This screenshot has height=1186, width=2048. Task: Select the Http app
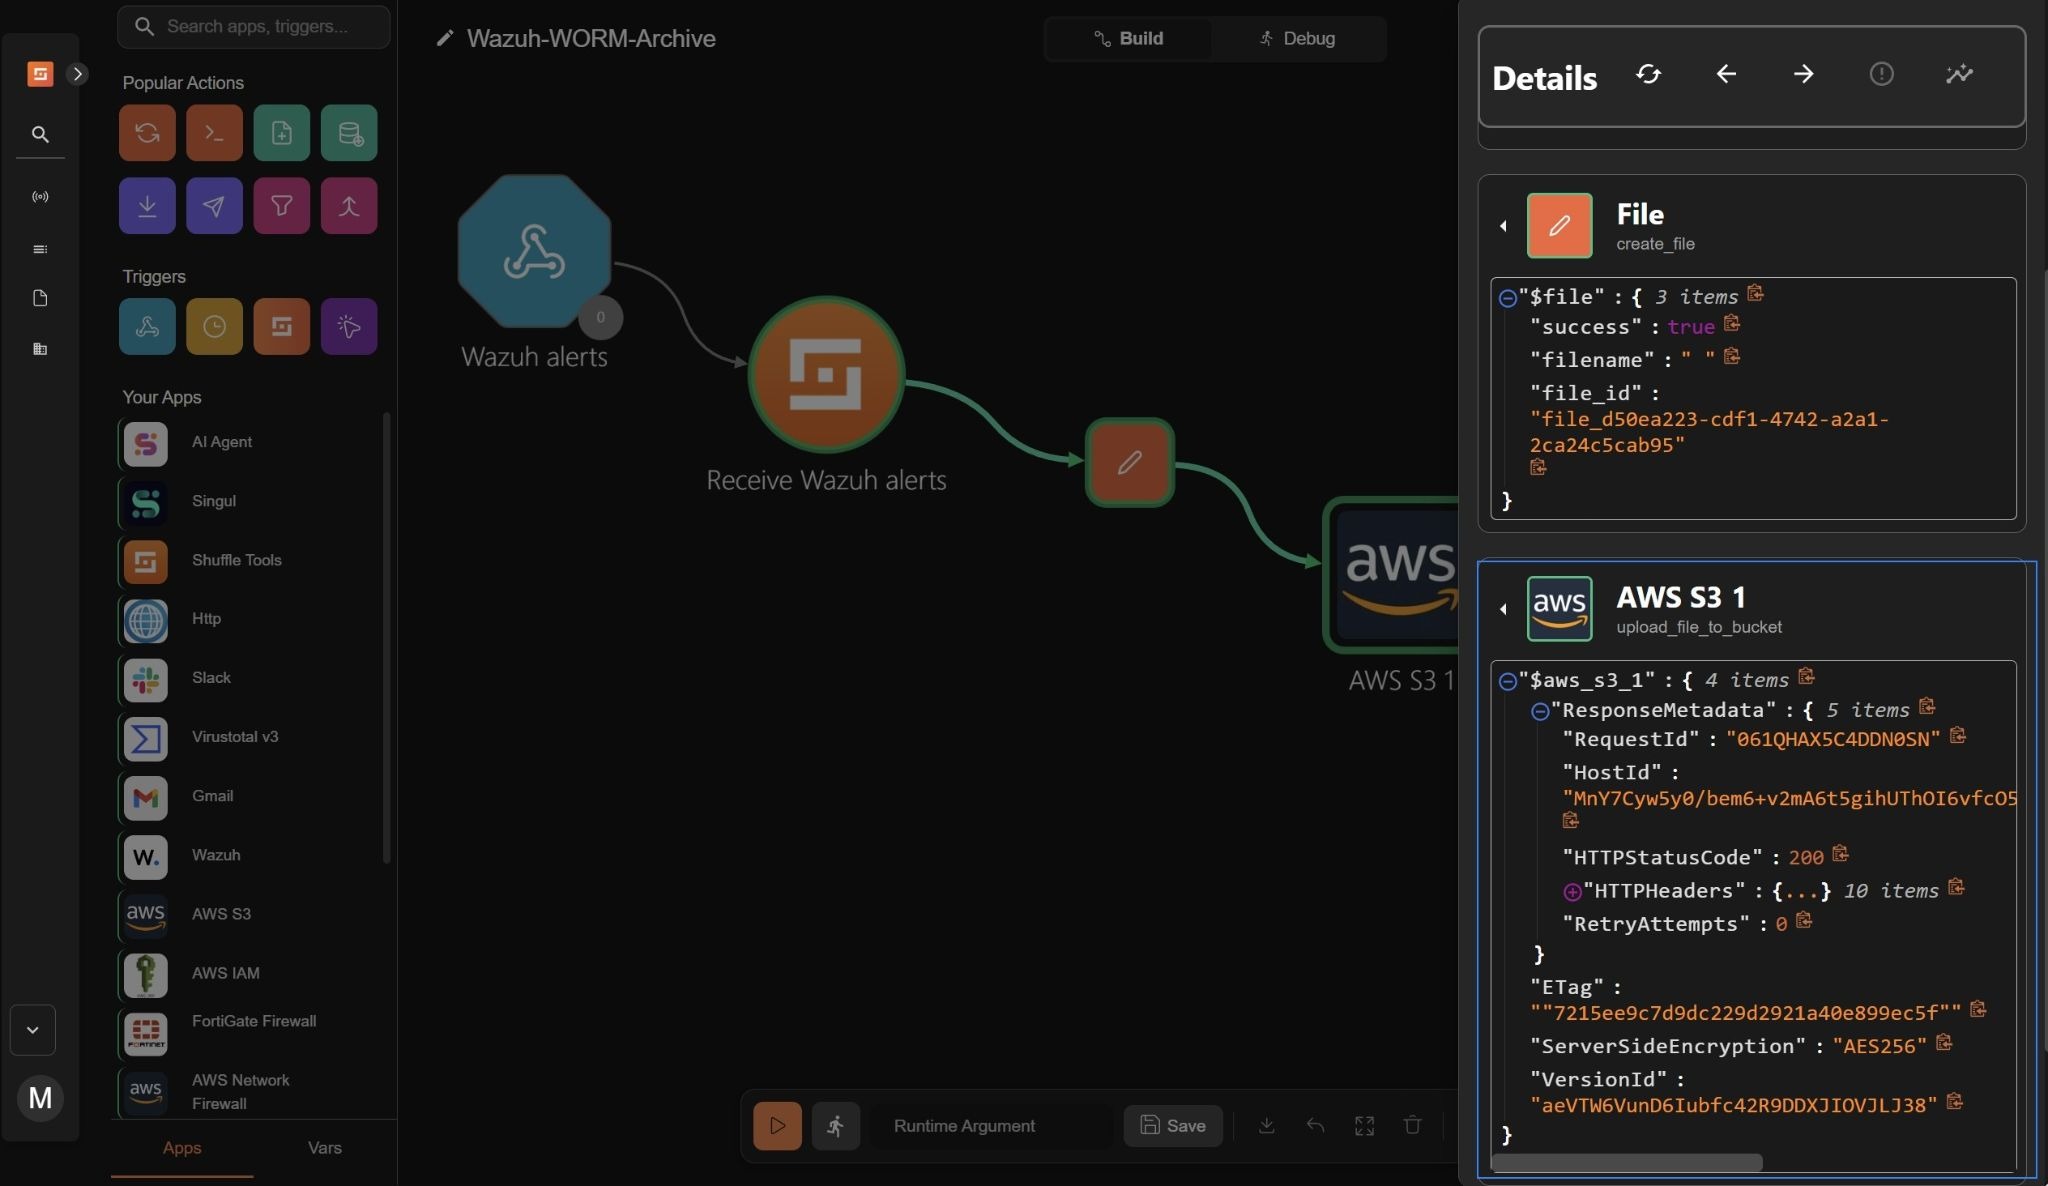[248, 619]
